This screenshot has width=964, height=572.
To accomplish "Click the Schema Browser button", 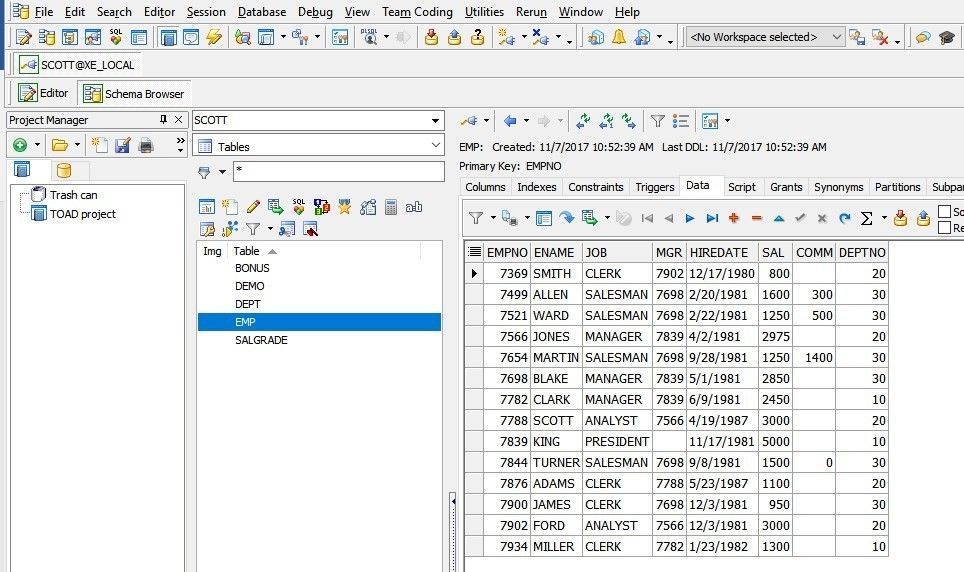I will (133, 93).
